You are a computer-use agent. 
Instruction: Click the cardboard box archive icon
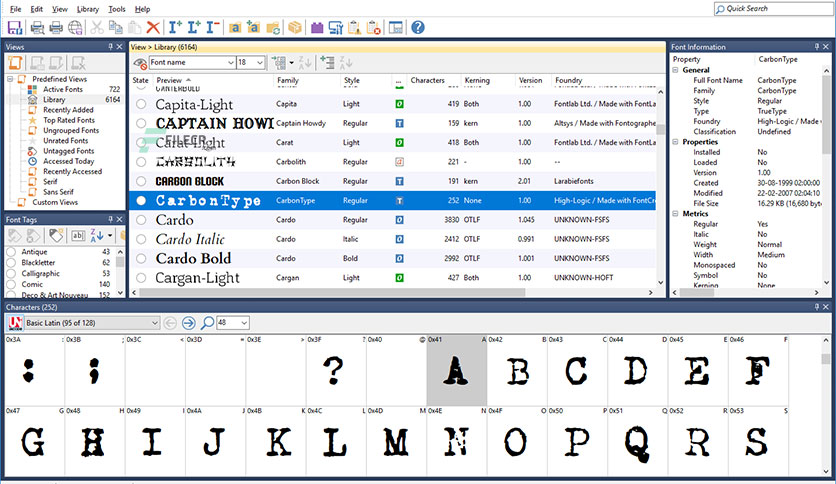pyautogui.click(x=294, y=28)
